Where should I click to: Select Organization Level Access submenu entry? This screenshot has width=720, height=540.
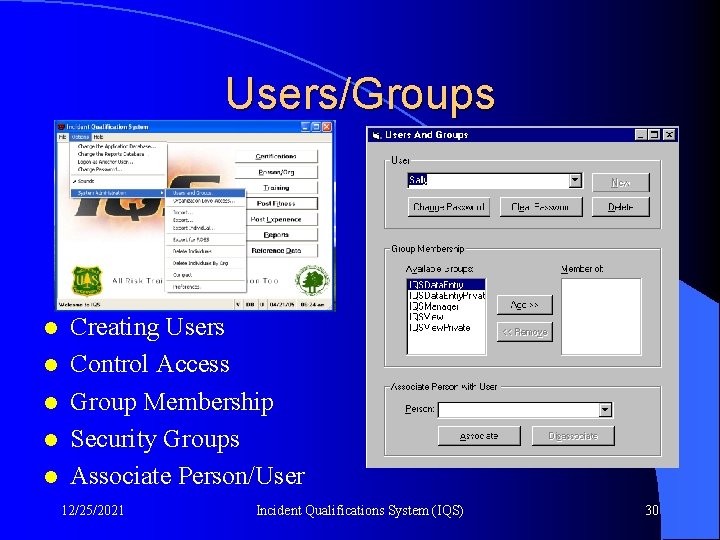point(205,201)
